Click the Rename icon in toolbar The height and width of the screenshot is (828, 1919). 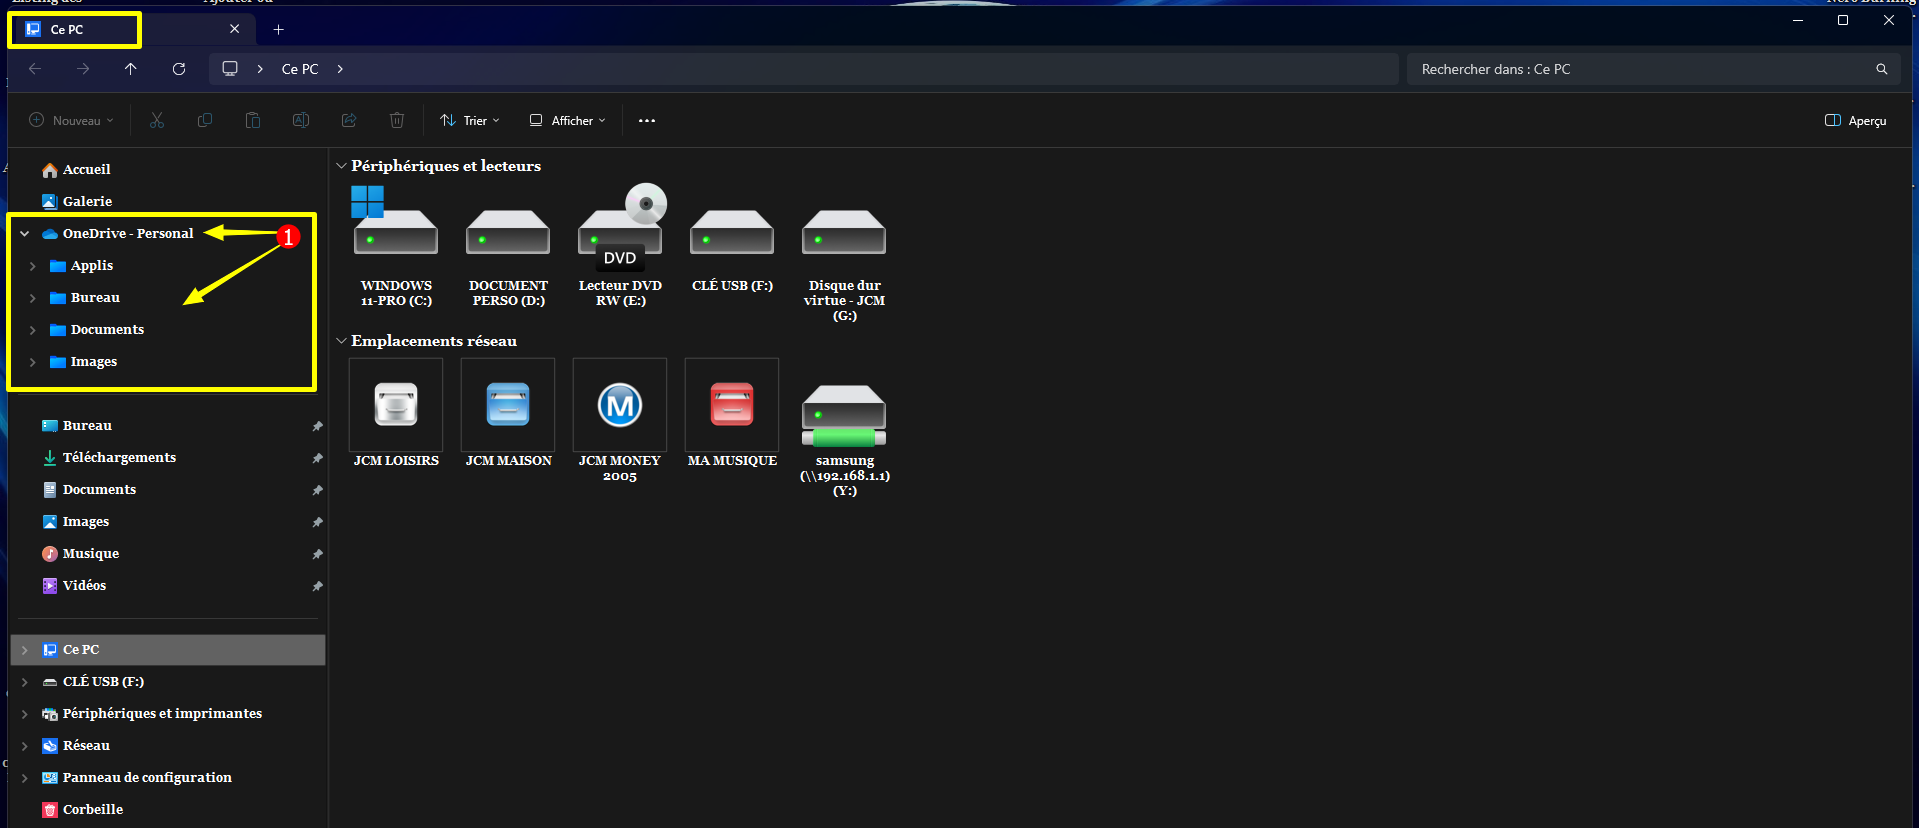click(x=301, y=120)
